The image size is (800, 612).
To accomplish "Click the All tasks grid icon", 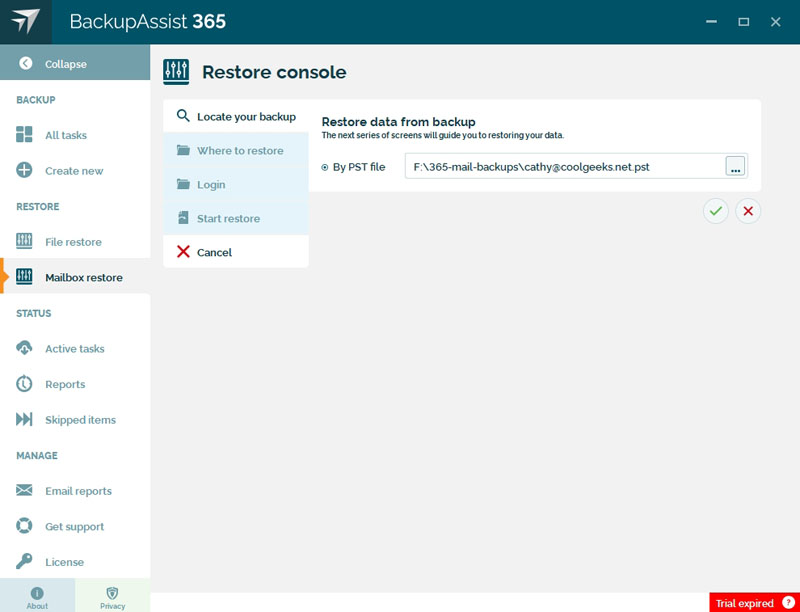I will point(24,135).
